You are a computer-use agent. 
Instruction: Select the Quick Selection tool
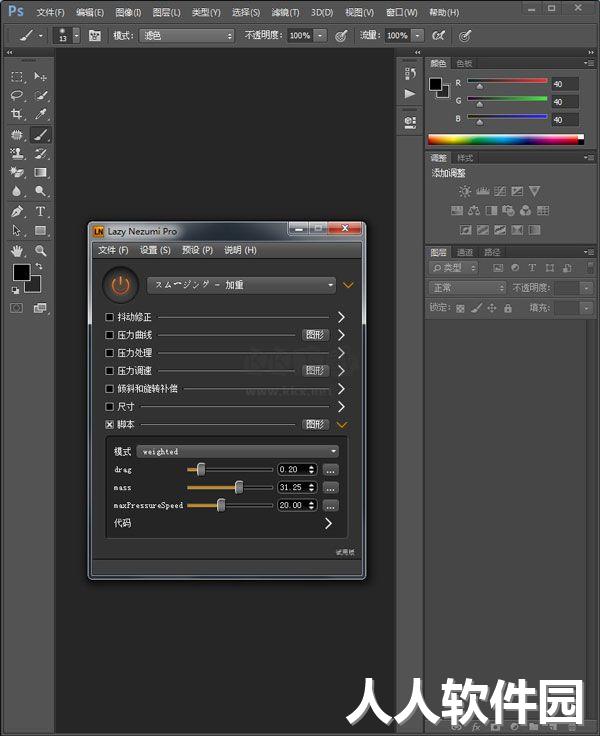(x=40, y=95)
